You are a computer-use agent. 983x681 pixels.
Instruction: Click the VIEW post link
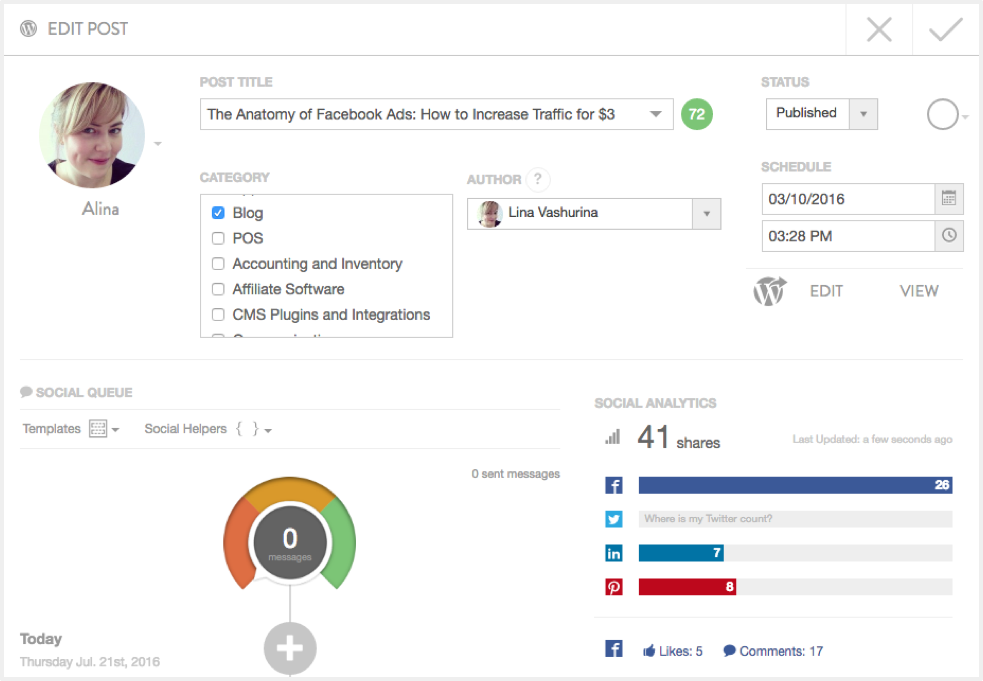point(919,291)
